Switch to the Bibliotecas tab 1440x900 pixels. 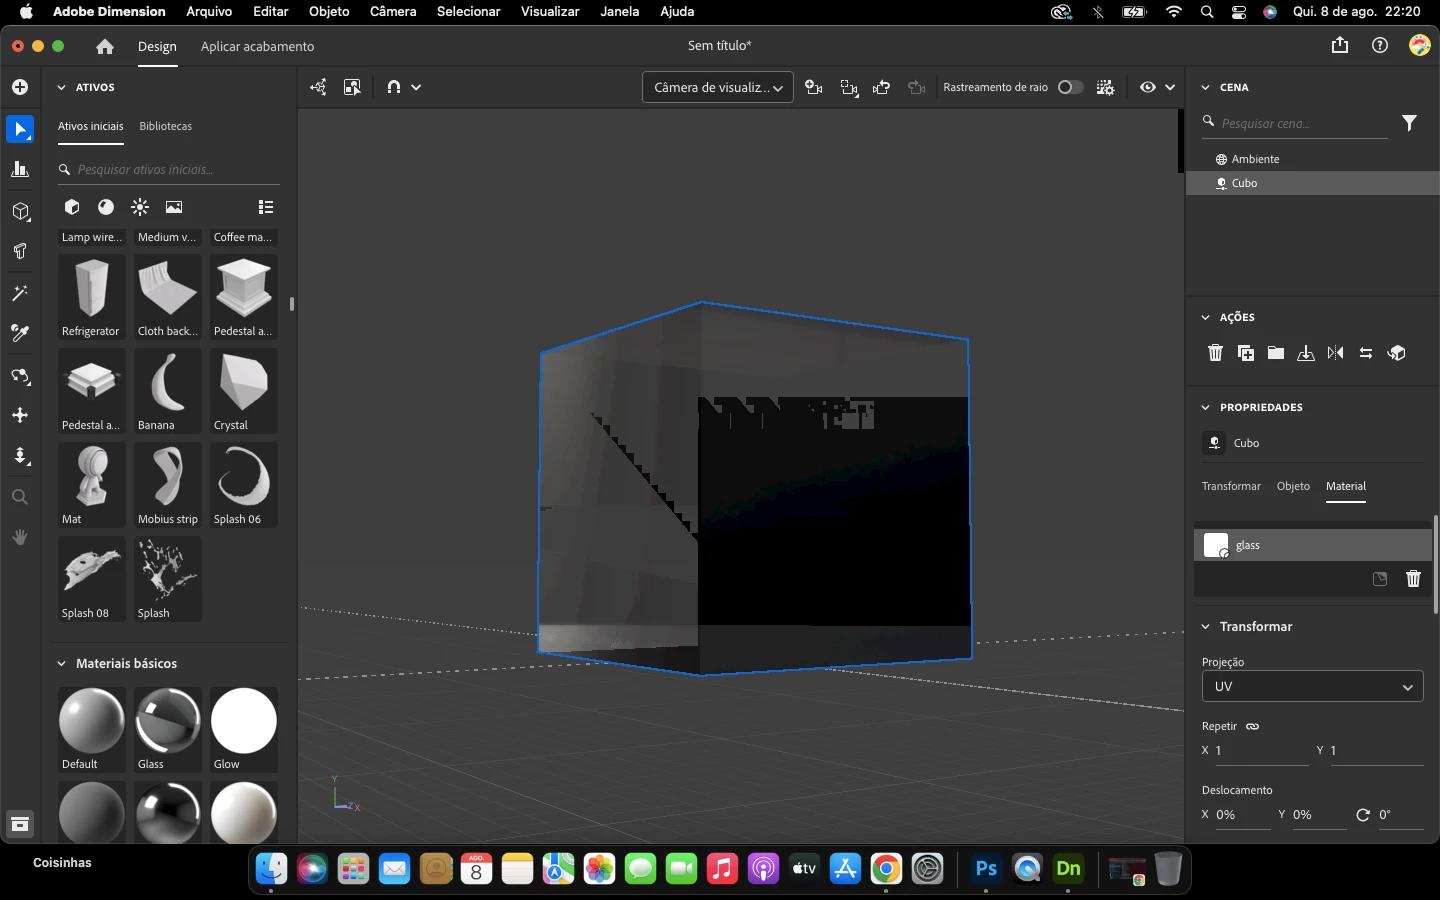(166, 126)
